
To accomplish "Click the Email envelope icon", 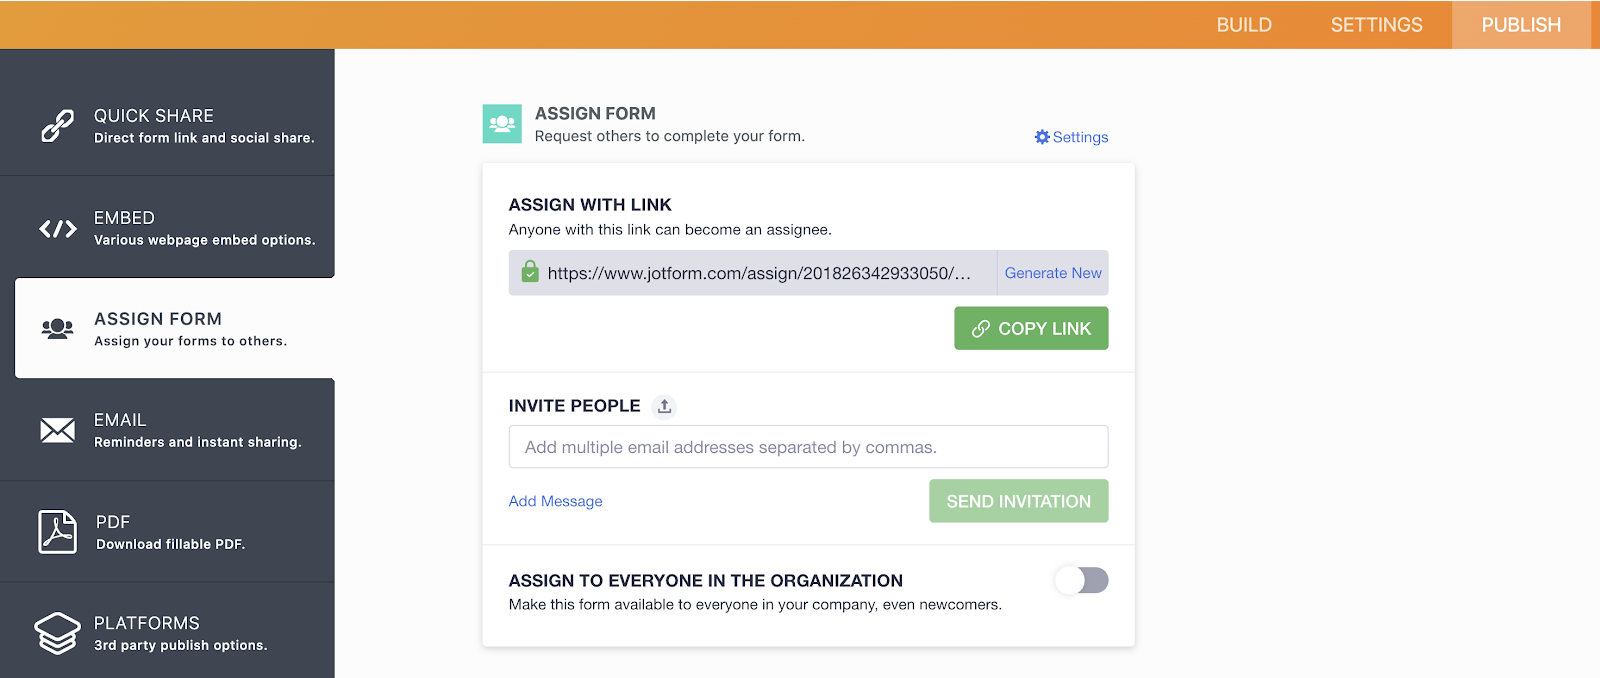I will (x=57, y=430).
